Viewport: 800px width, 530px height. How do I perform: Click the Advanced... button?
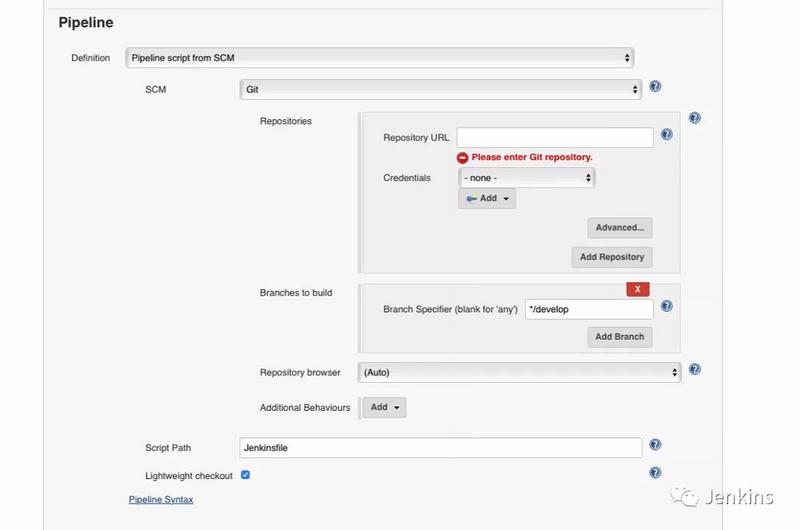[x=620, y=228]
